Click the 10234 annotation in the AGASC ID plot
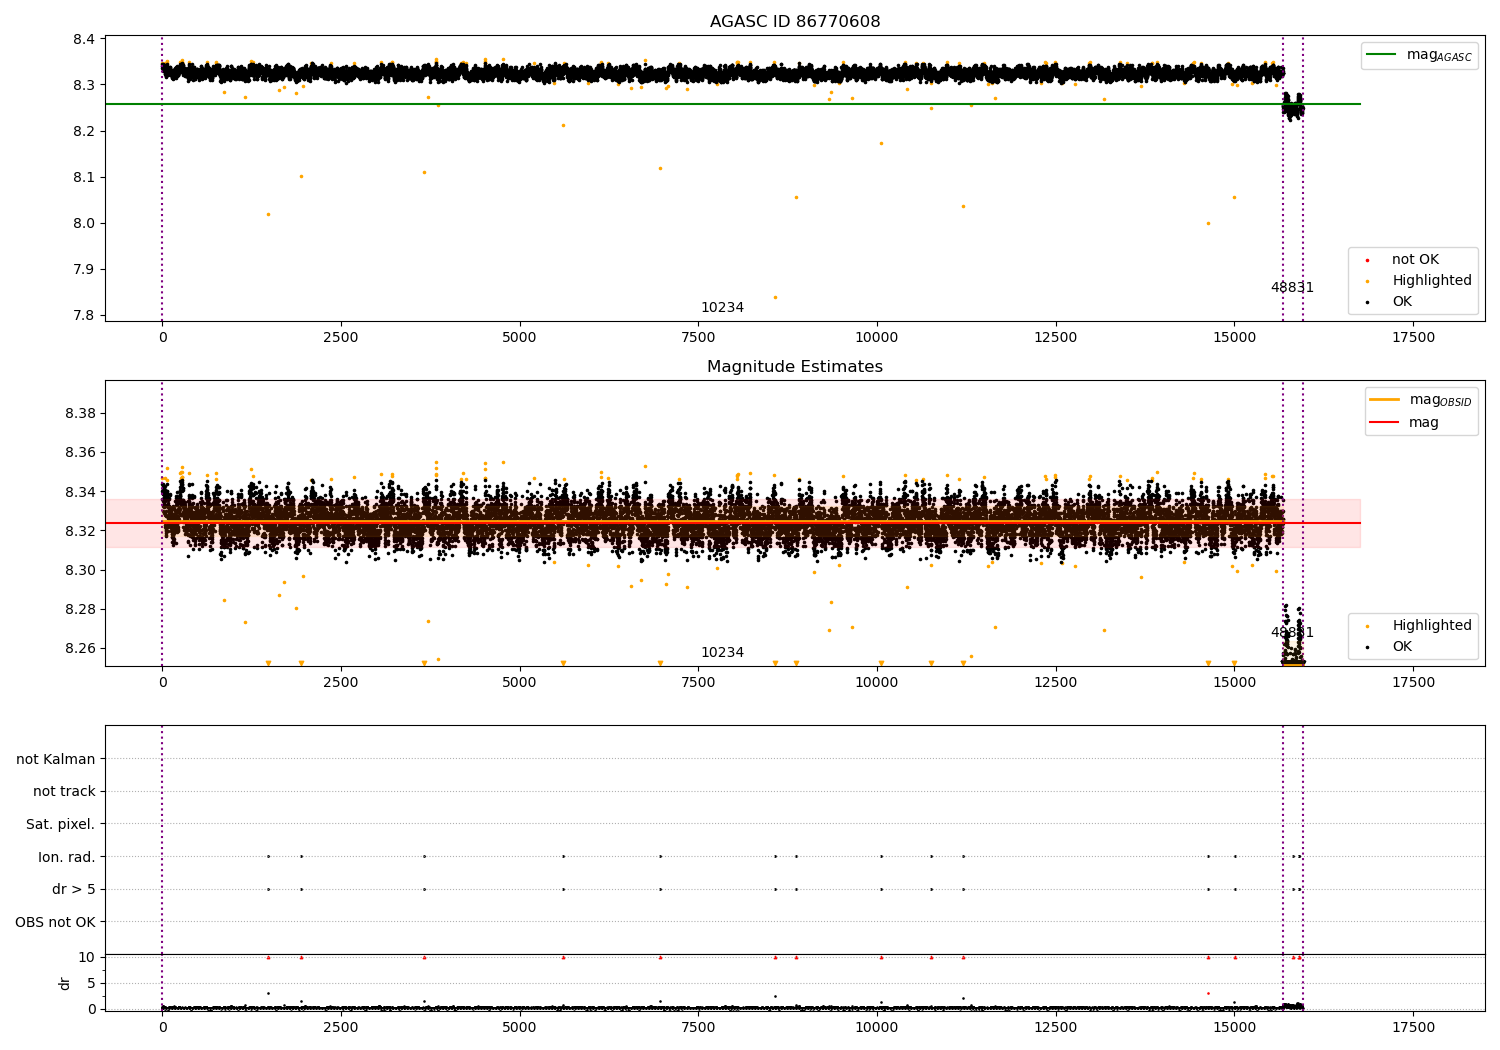1500x1050 pixels. tap(722, 307)
